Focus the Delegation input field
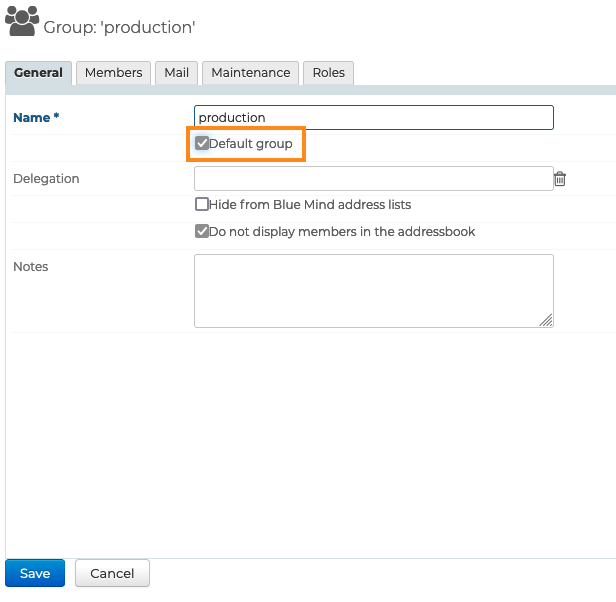The image size is (616, 602). coord(373,179)
